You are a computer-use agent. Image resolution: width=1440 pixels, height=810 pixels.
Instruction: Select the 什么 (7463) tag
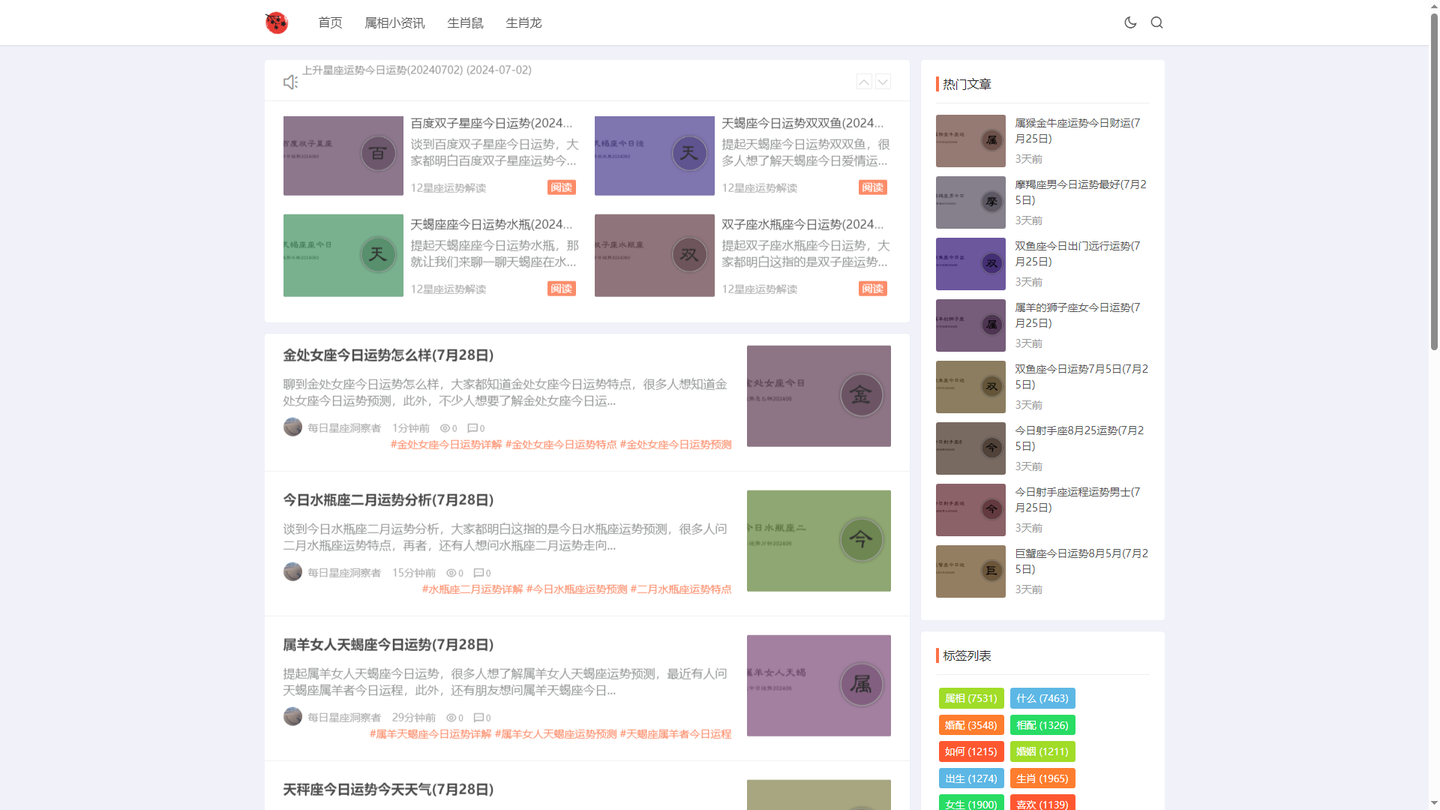[1042, 699]
